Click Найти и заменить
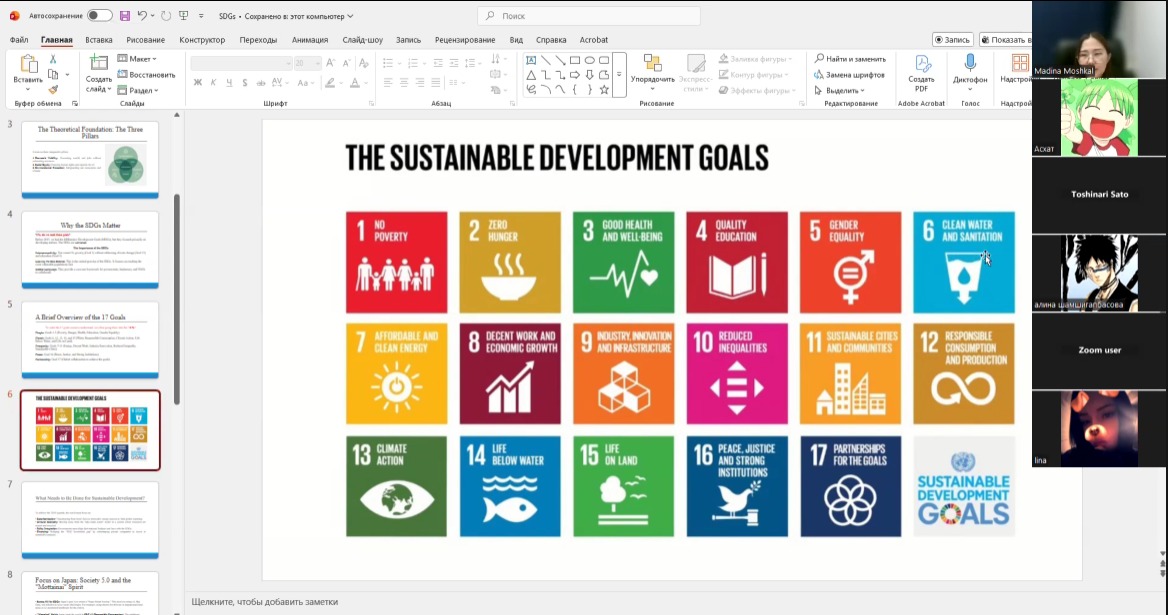The width and height of the screenshot is (1168, 615). pos(850,59)
